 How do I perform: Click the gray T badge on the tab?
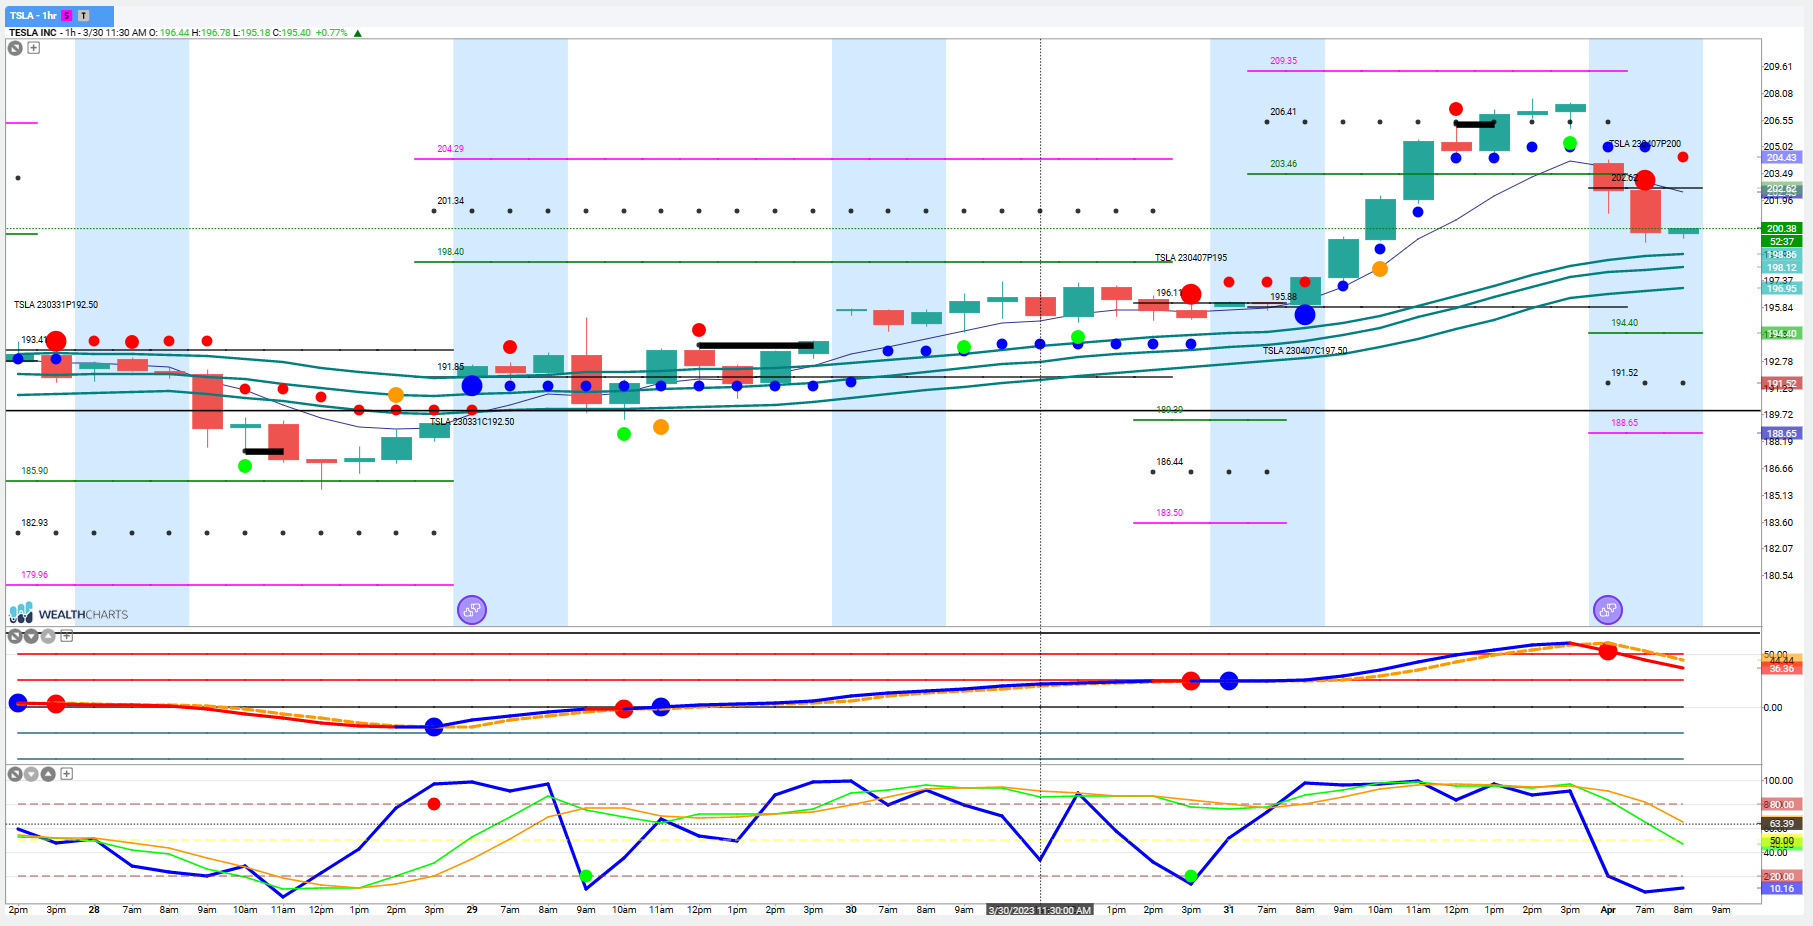84,16
